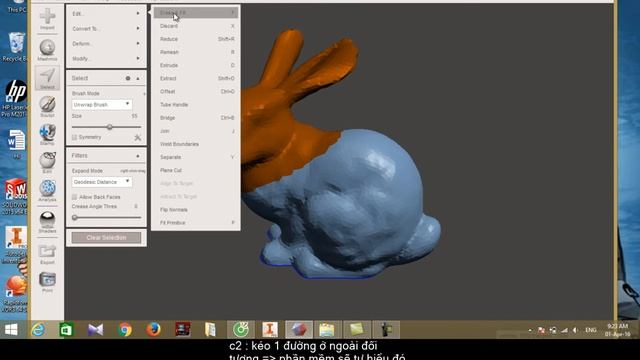Image resolution: width=640 pixels, height=360 pixels.
Task: Open the Meshmix tool
Action: click(x=47, y=50)
